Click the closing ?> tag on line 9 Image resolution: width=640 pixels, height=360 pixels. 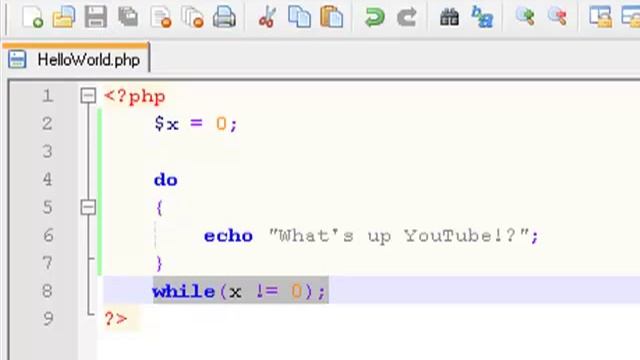click(116, 319)
